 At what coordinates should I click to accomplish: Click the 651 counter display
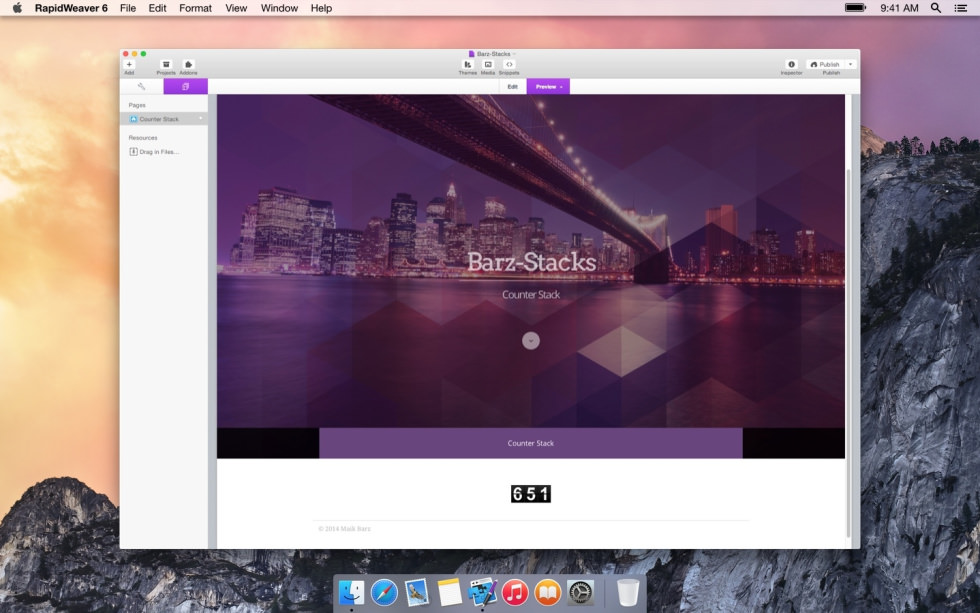pyautogui.click(x=531, y=494)
